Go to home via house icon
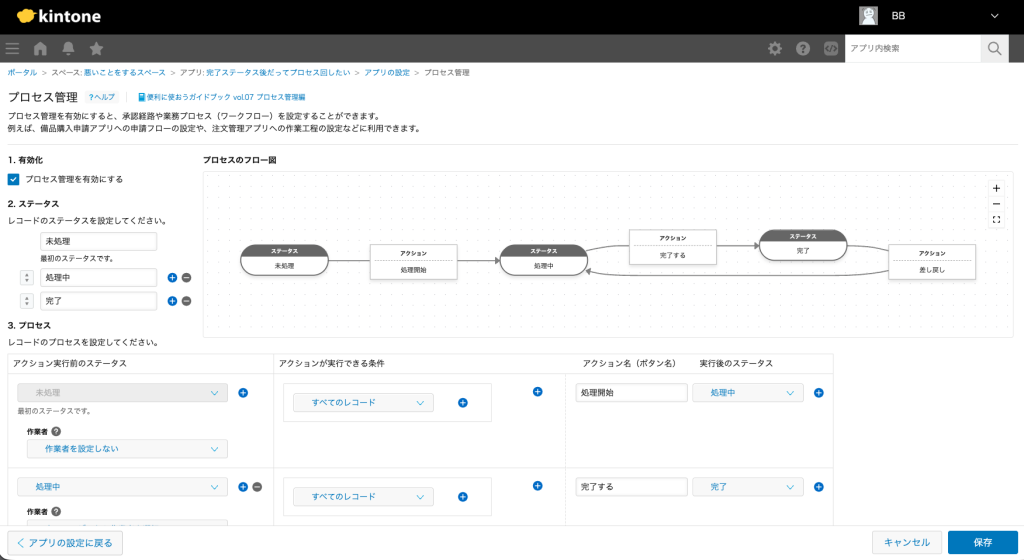Viewport: 1024px width, 560px height. 40,48
